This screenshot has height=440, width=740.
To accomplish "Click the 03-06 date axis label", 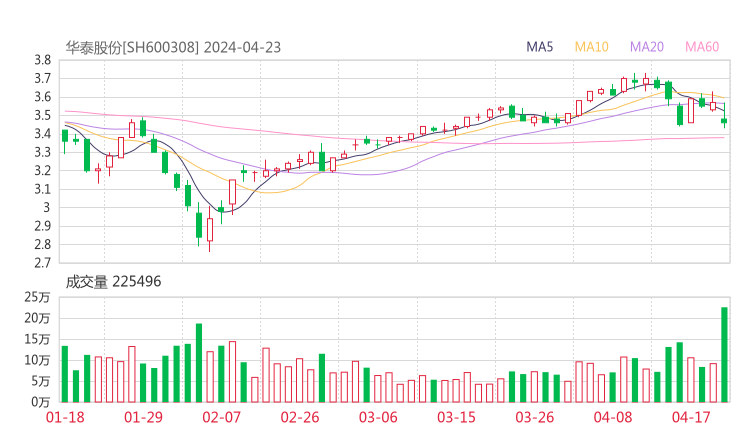I will click(x=378, y=417).
